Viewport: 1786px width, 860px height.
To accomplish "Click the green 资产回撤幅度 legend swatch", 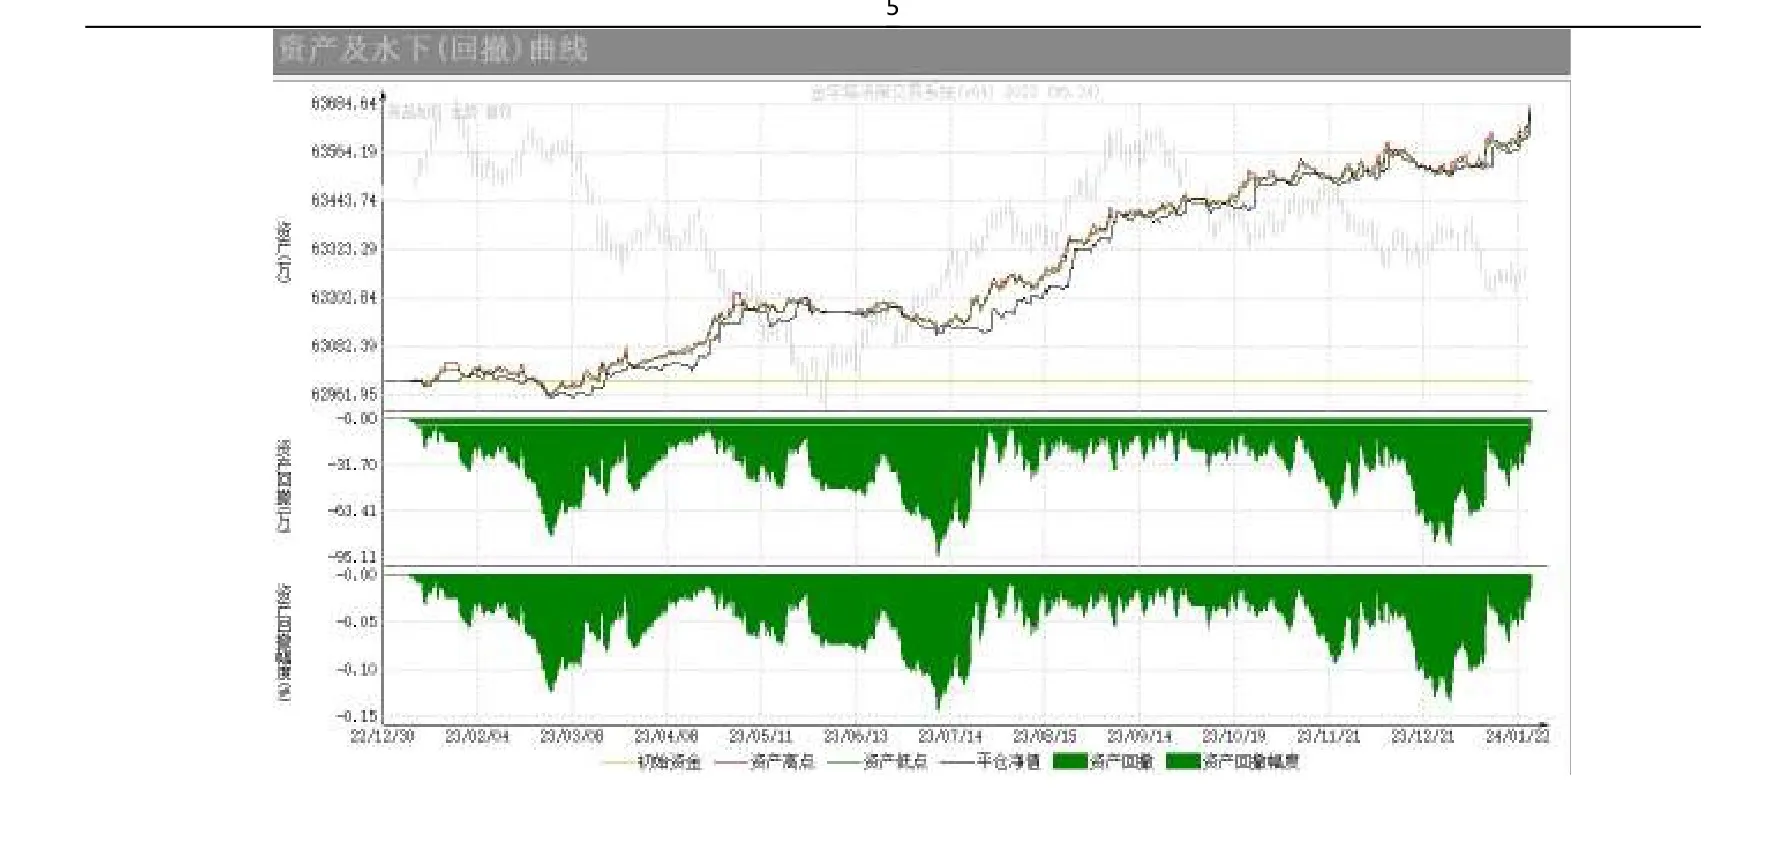I will pos(1184,762).
